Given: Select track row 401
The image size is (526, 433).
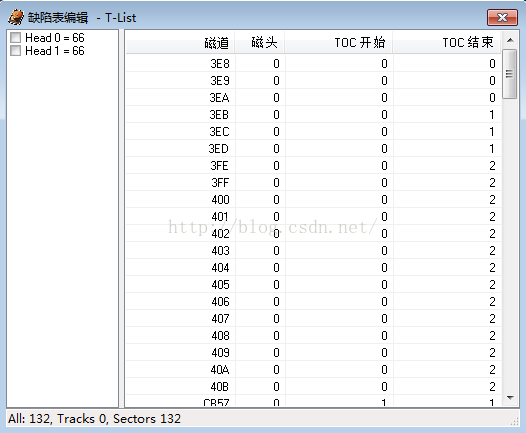Looking at the screenshot, I should [313, 217].
